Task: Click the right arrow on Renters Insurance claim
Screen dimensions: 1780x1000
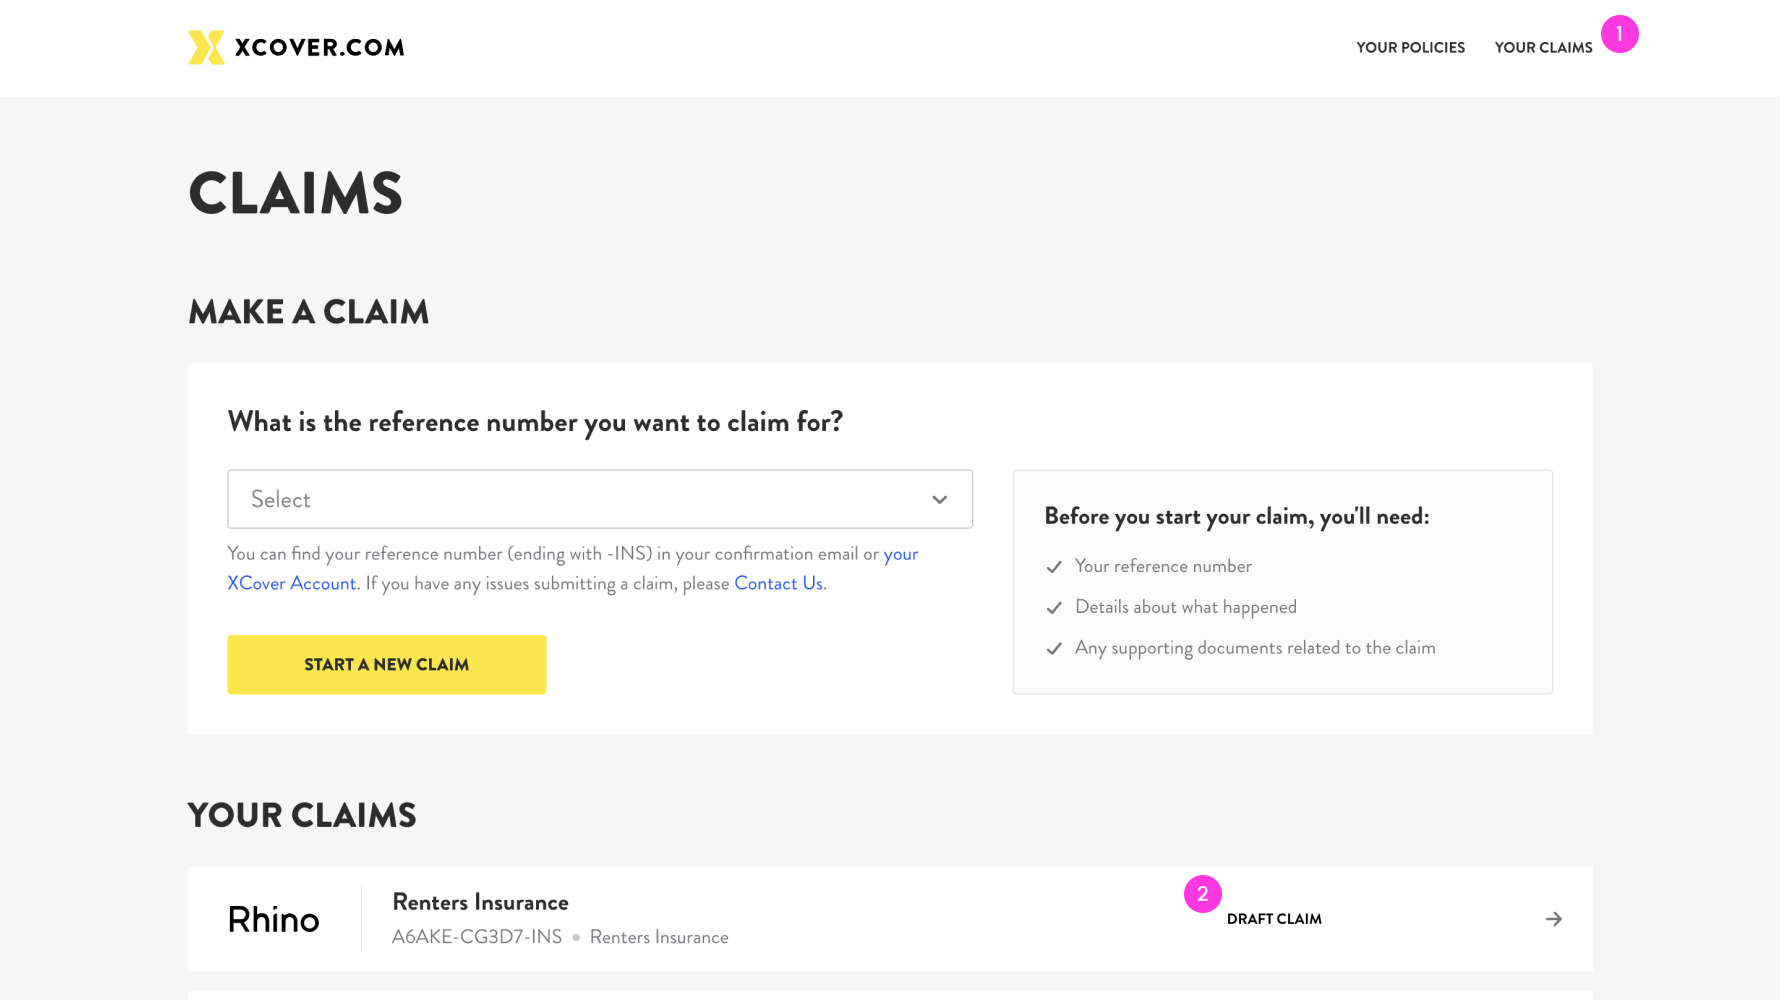Action: [x=1553, y=919]
